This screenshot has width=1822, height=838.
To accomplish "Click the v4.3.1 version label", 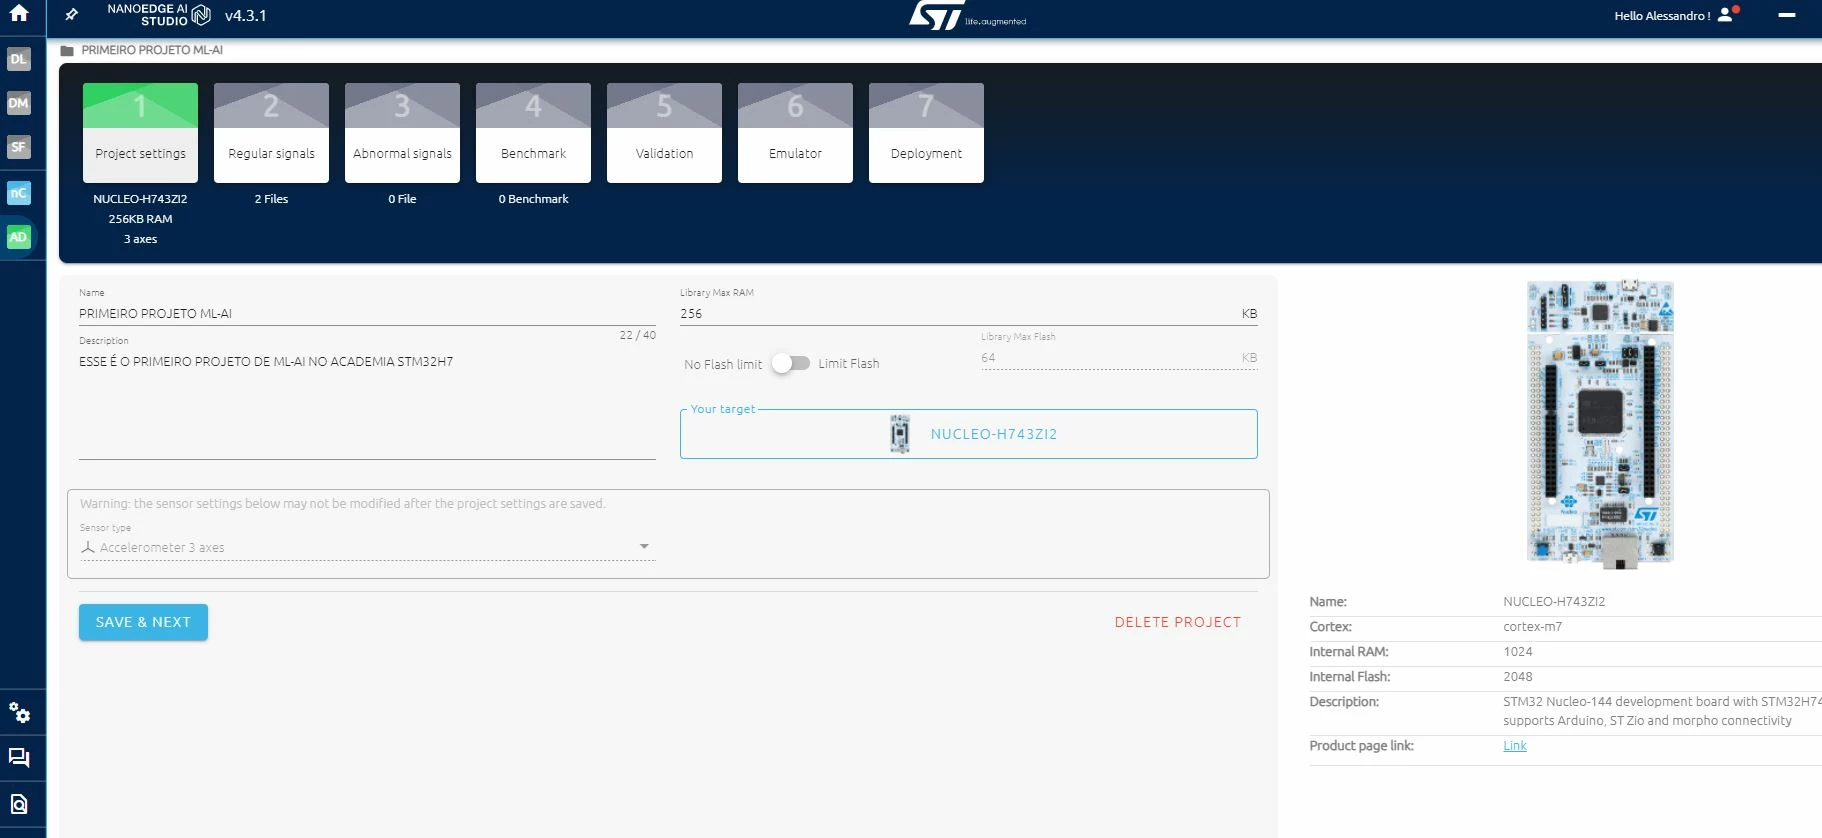I will pos(245,16).
